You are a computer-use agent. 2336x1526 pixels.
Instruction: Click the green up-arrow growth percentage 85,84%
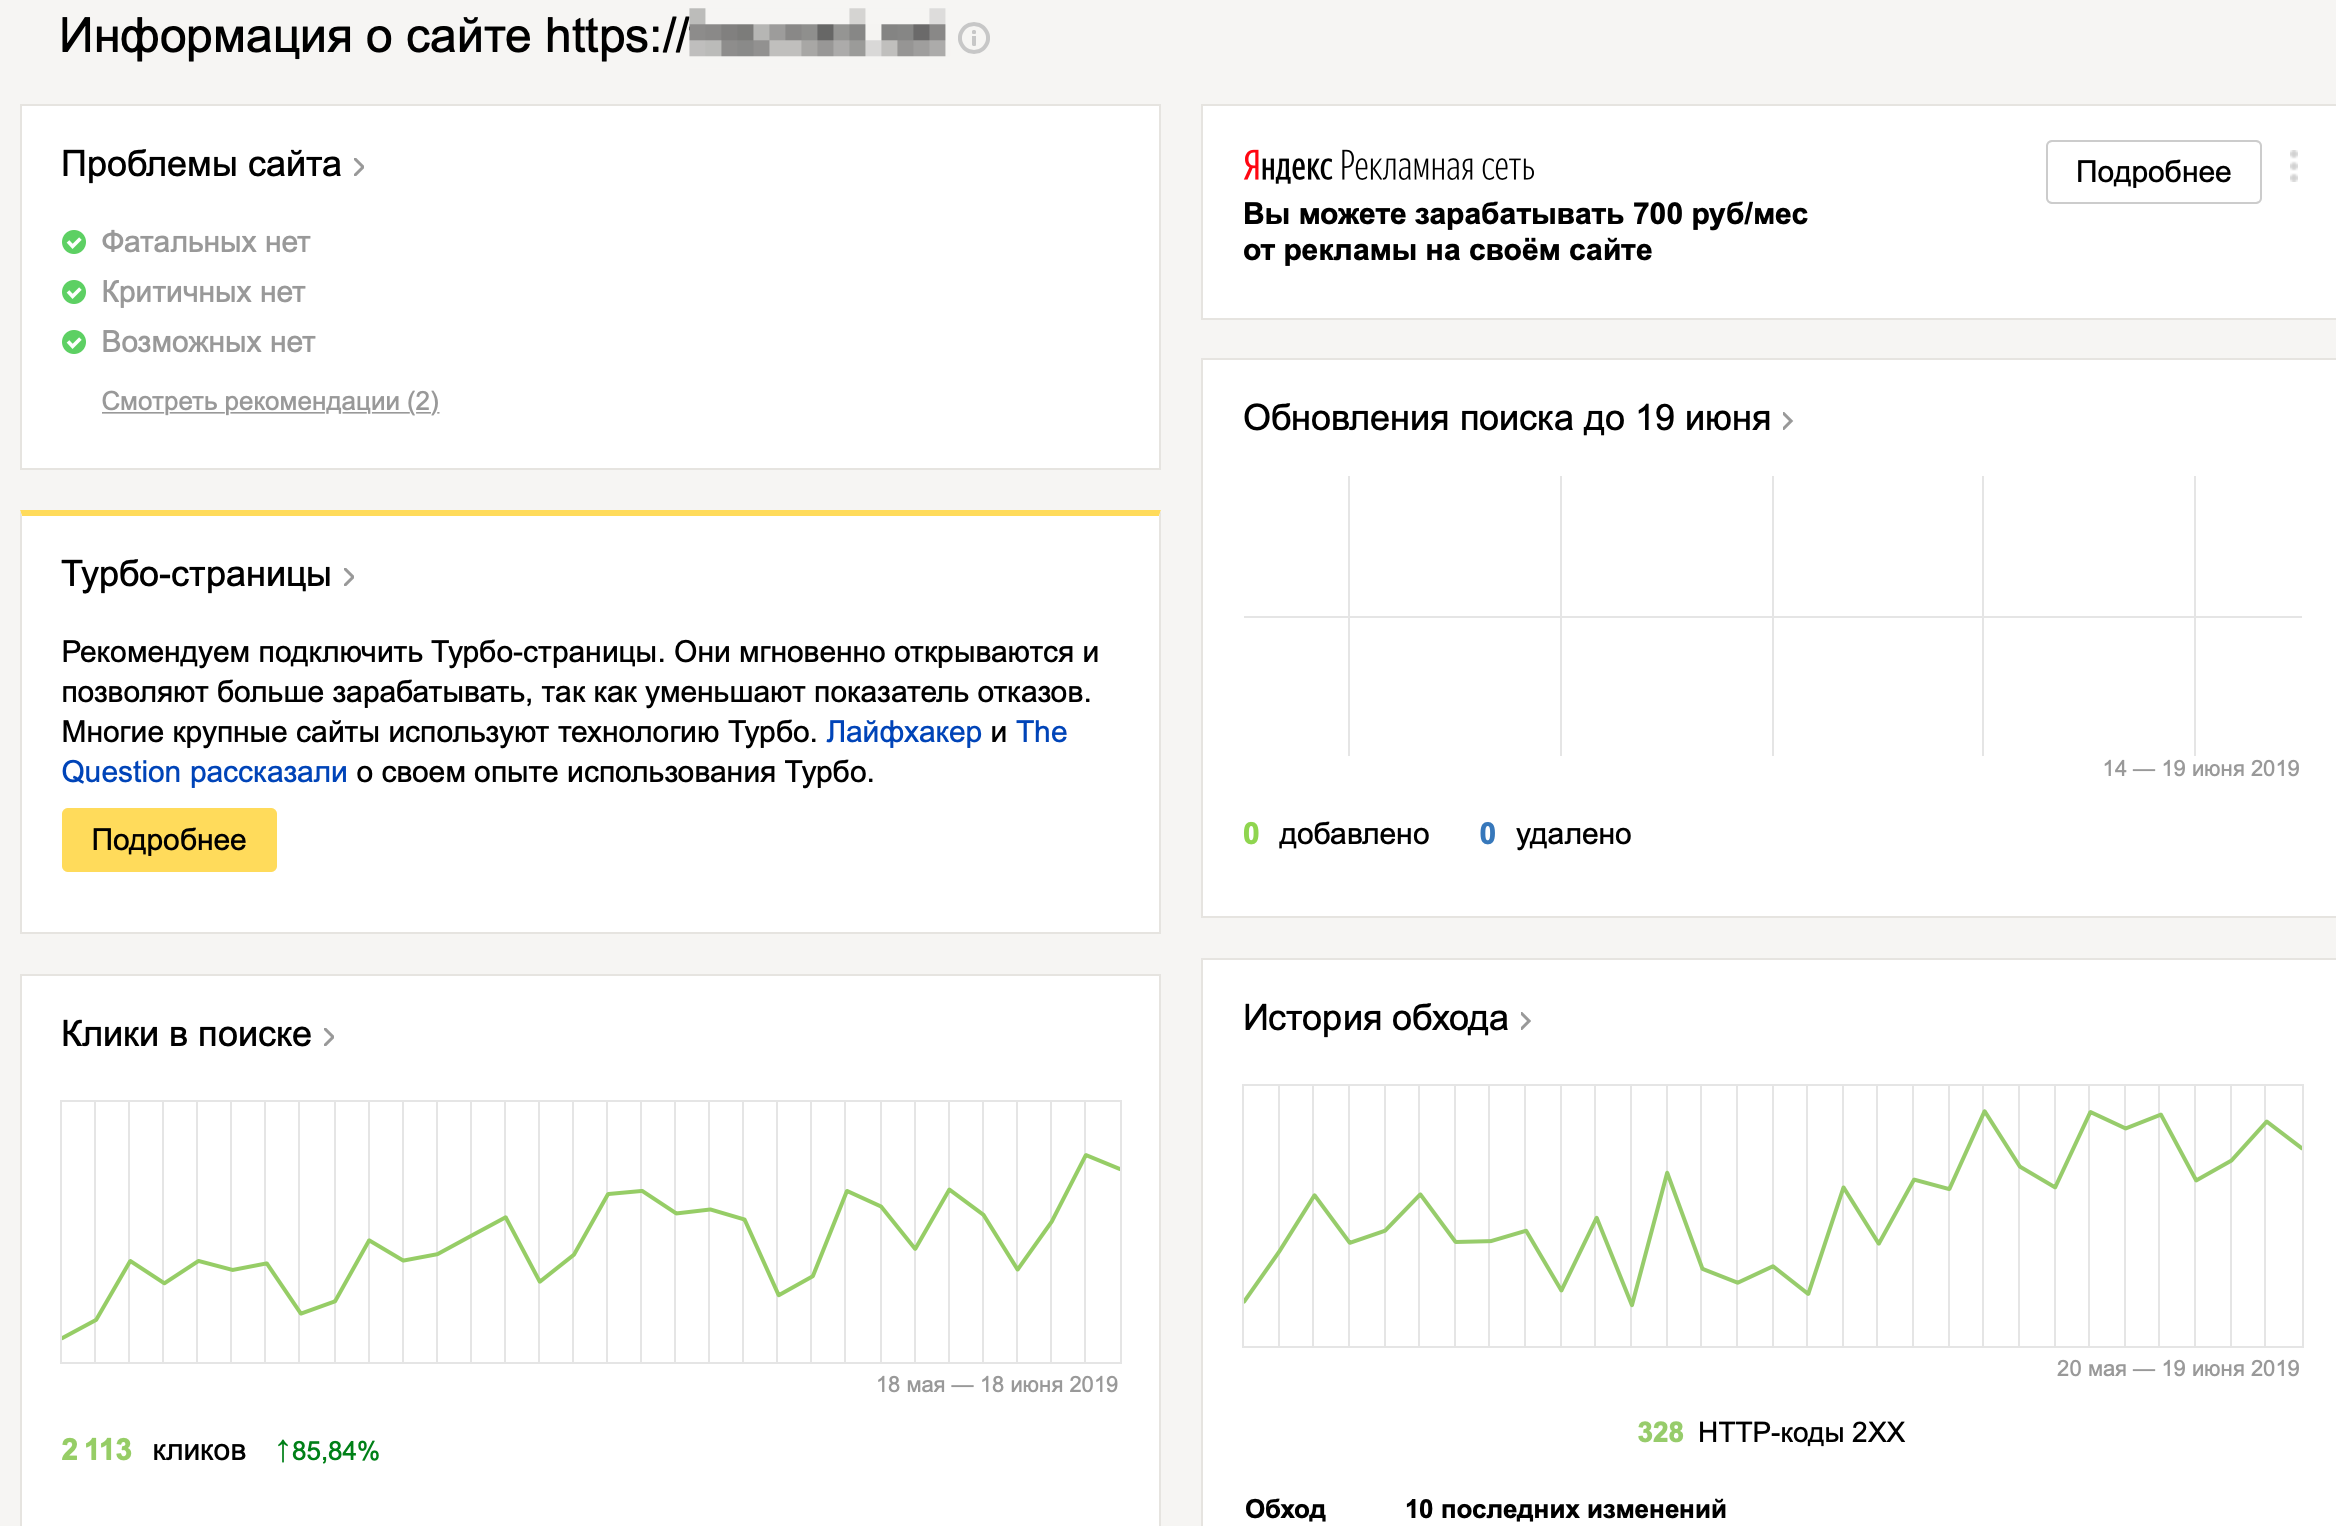[x=328, y=1450]
